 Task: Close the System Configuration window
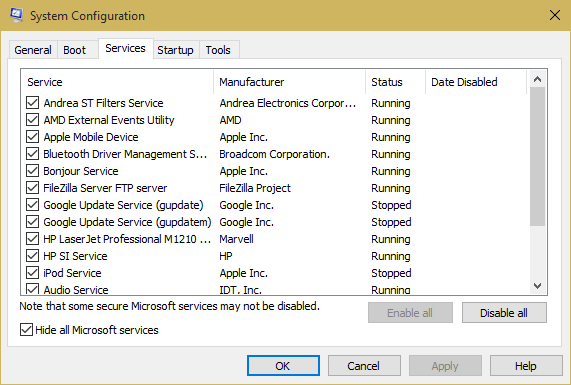[x=555, y=15]
